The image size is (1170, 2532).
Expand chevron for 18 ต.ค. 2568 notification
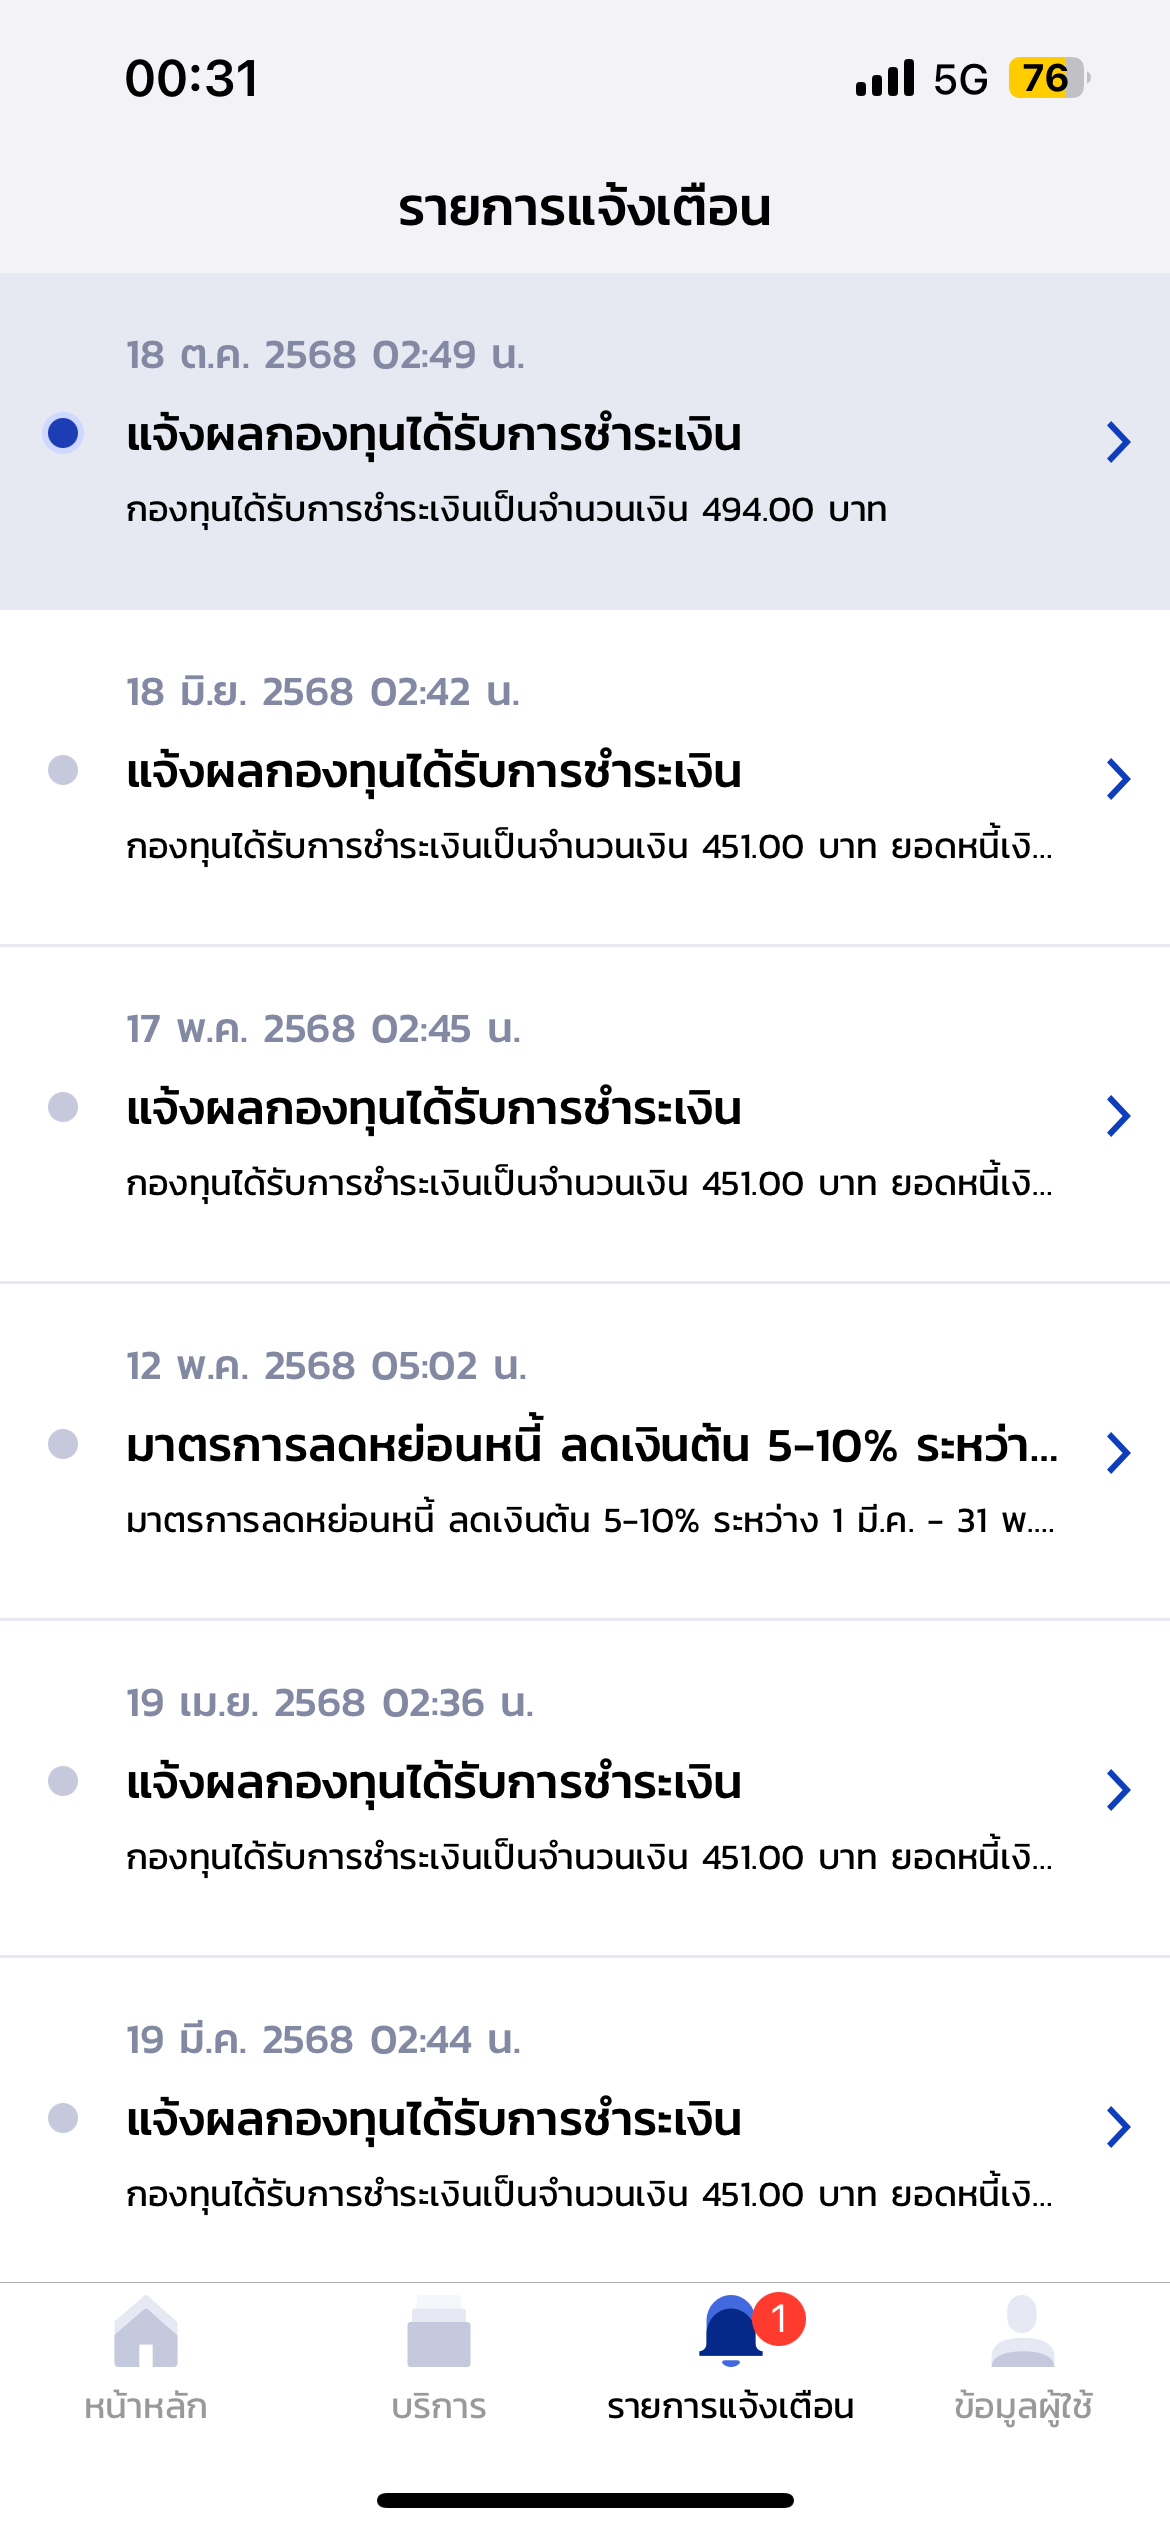coord(1118,442)
